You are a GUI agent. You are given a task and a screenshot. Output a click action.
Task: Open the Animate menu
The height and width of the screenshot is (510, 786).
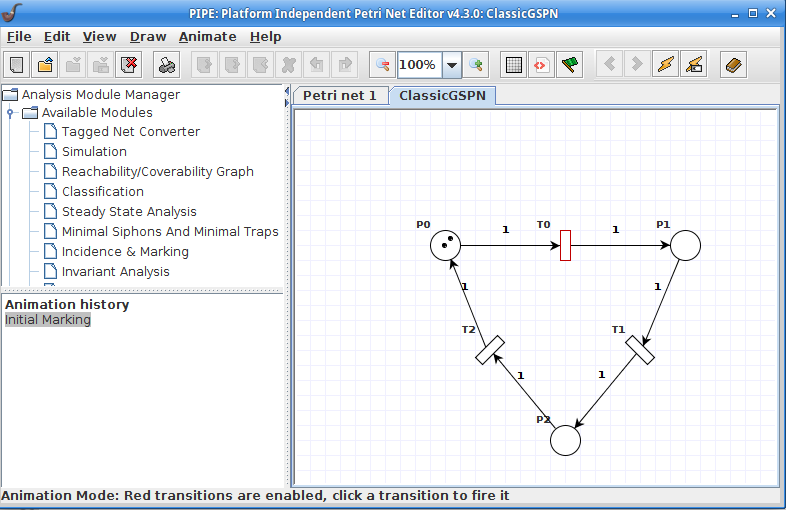pyautogui.click(x=207, y=36)
